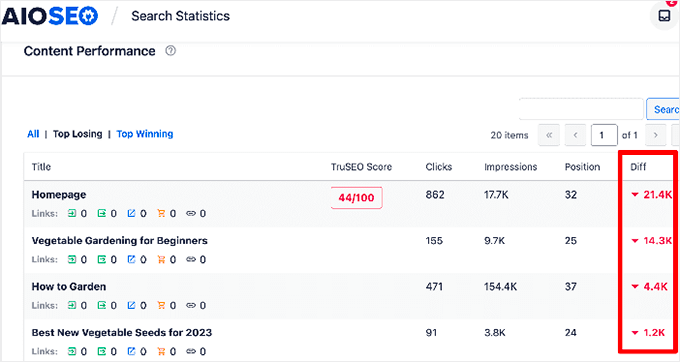Click the Homepage affiliate links cart icon

[161, 213]
